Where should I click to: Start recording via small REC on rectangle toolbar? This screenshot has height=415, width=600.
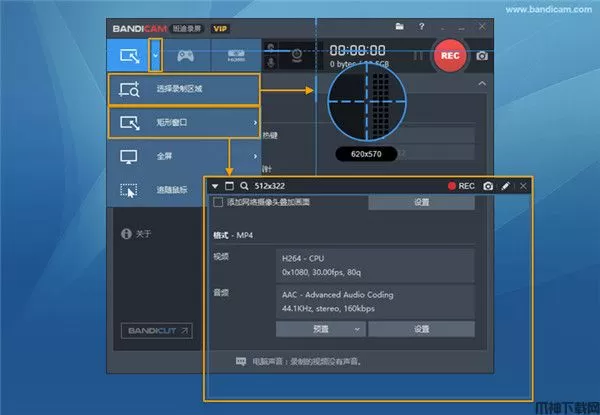point(461,186)
